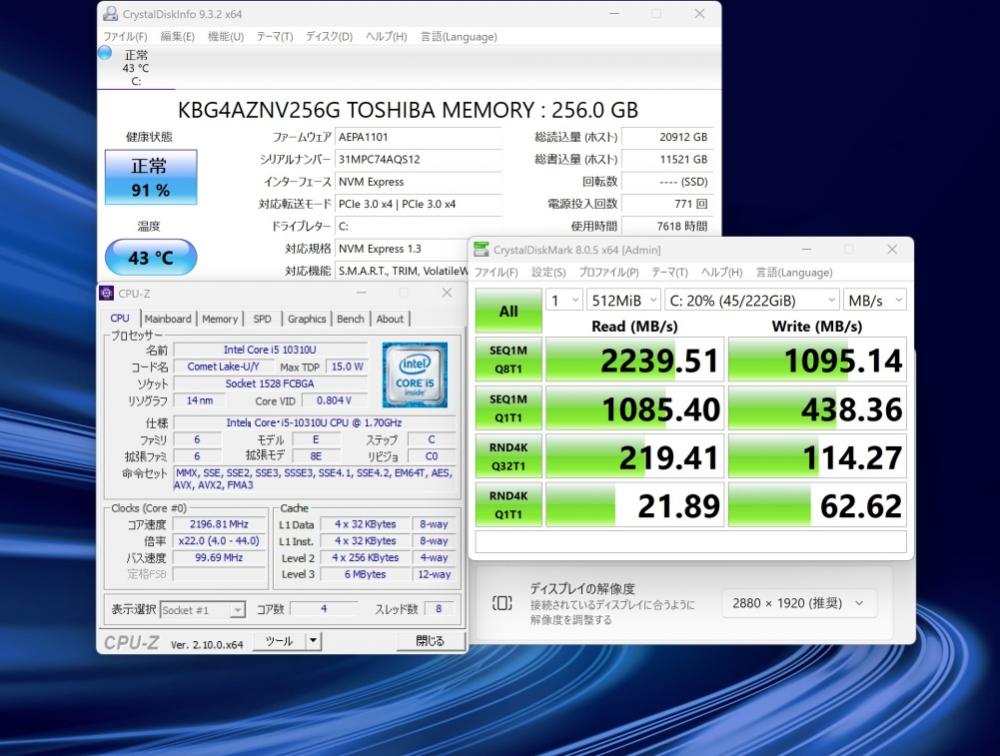This screenshot has width=1000, height=756.
Task: Click the interface field NVM Express
Action: pyautogui.click(x=418, y=182)
